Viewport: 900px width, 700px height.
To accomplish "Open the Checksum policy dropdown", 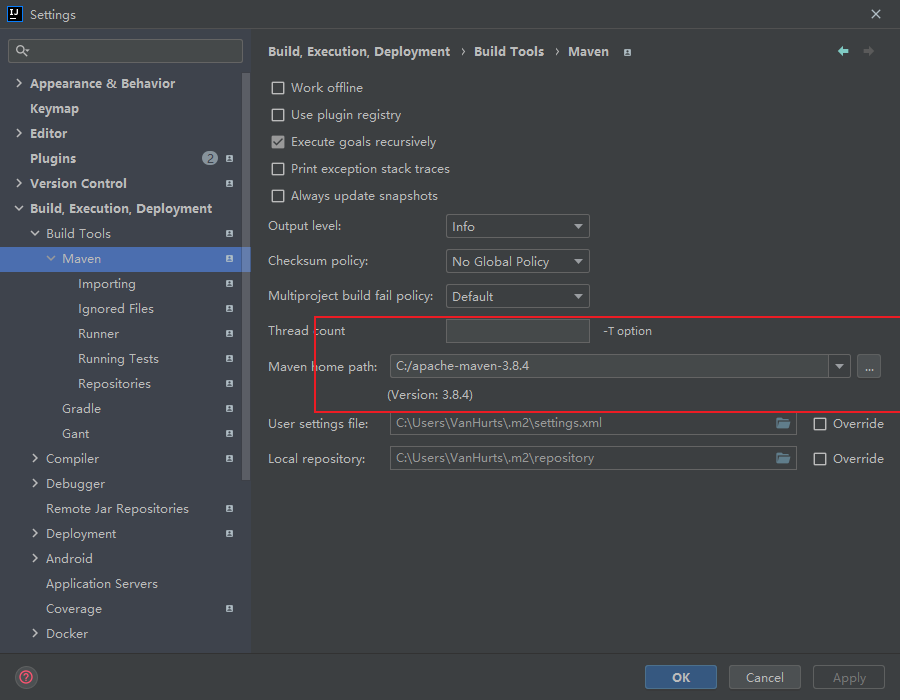I will pos(517,262).
